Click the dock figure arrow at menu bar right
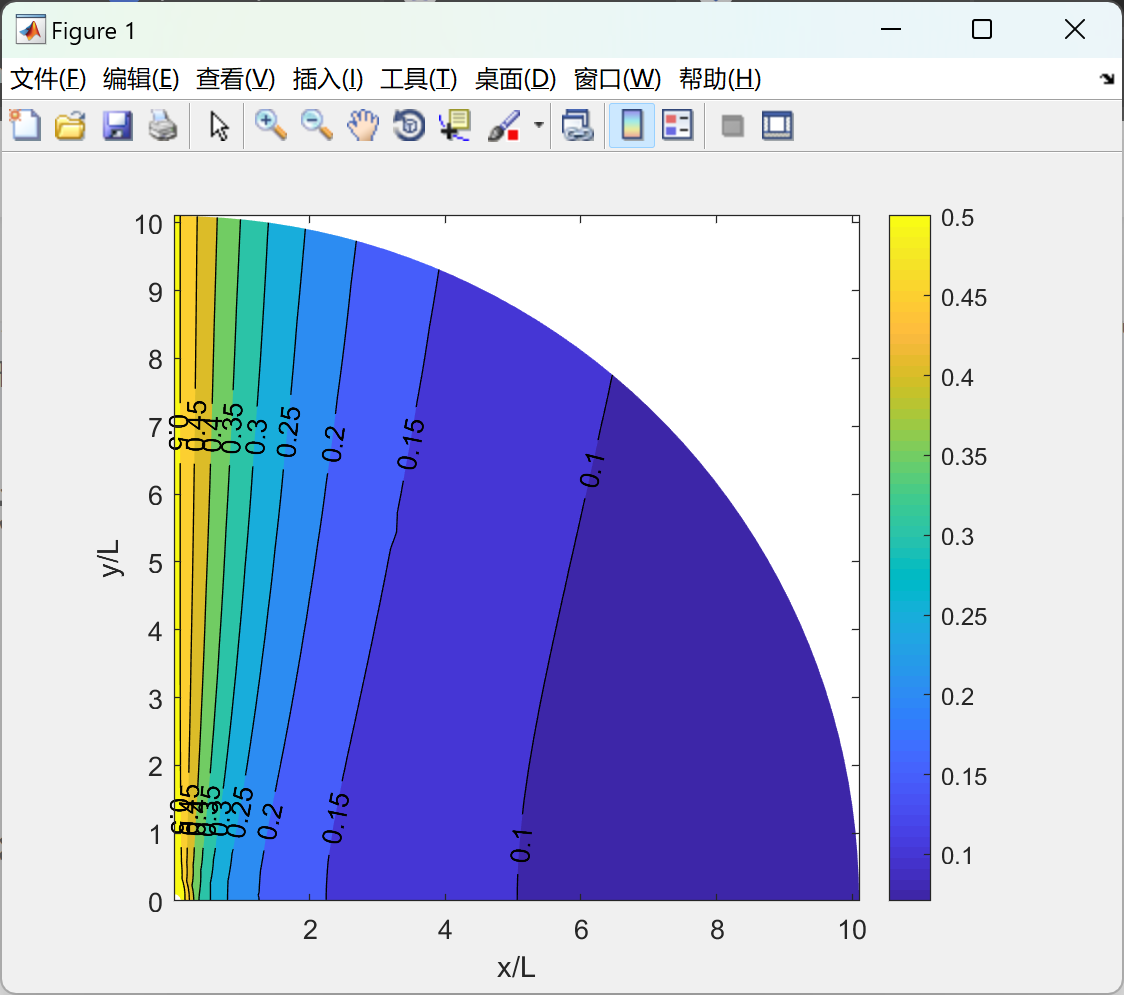Screen dimensions: 1124x995 (x=1107, y=79)
